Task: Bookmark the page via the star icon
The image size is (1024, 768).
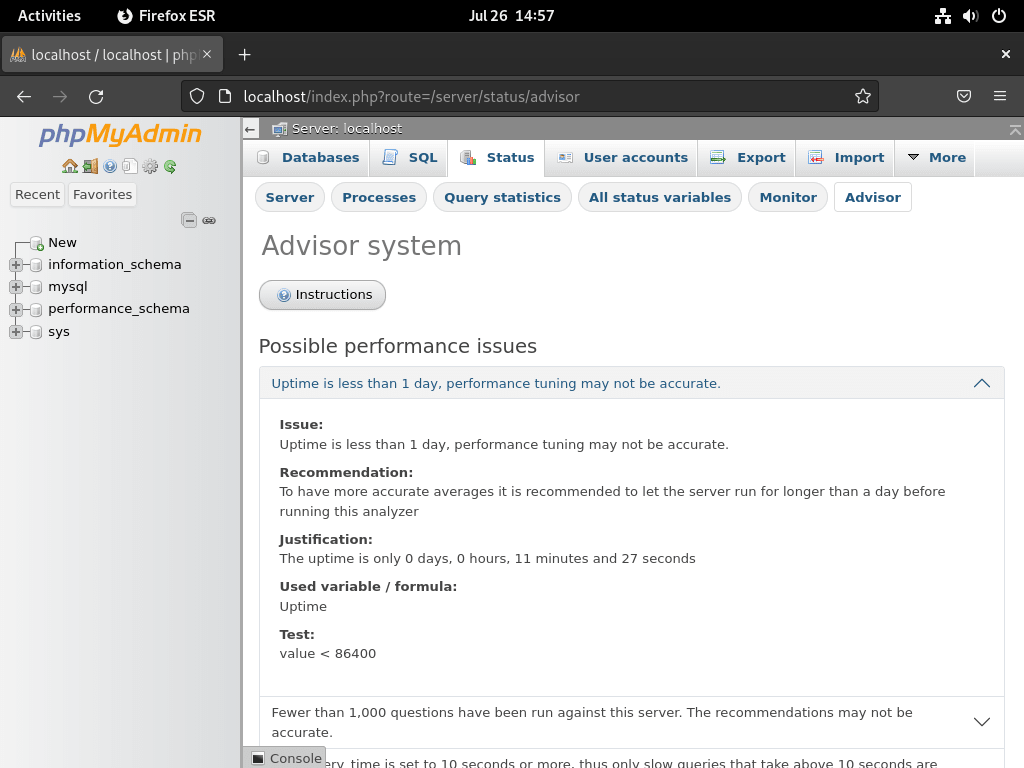Action: (862, 96)
